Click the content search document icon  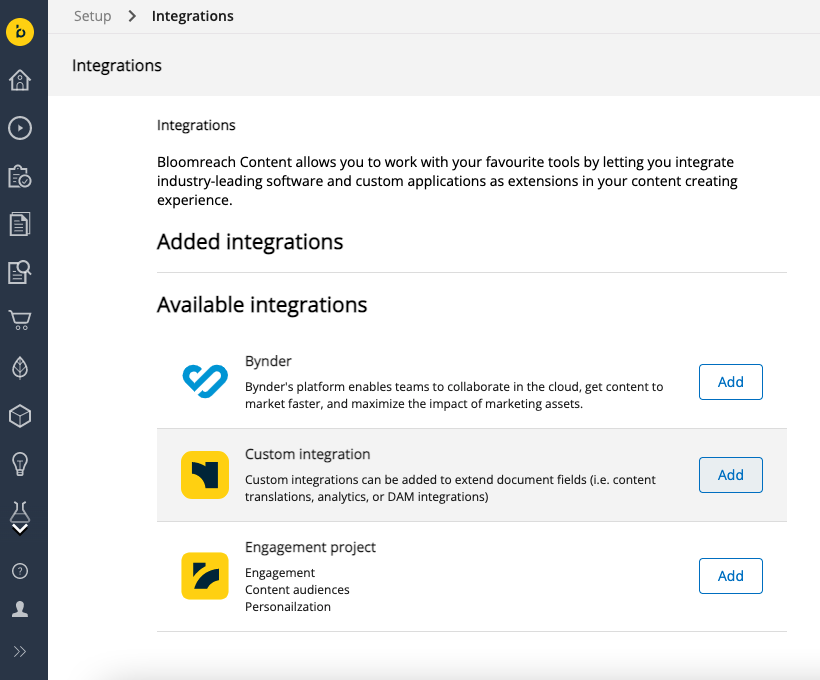pos(22,272)
